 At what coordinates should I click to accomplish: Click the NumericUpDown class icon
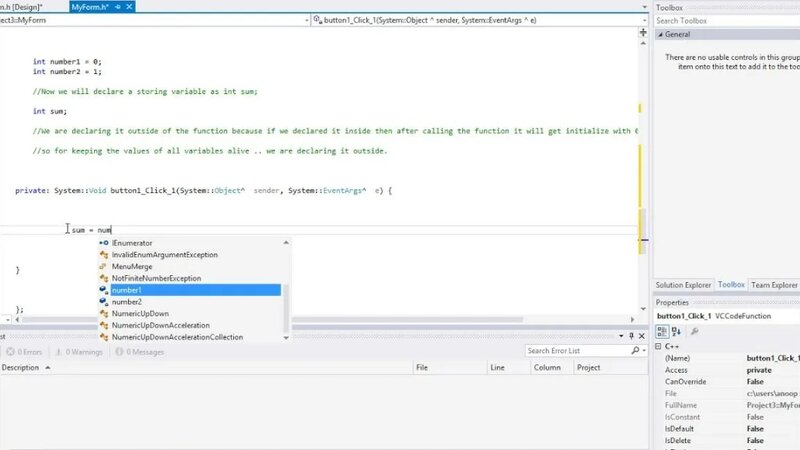click(x=104, y=313)
